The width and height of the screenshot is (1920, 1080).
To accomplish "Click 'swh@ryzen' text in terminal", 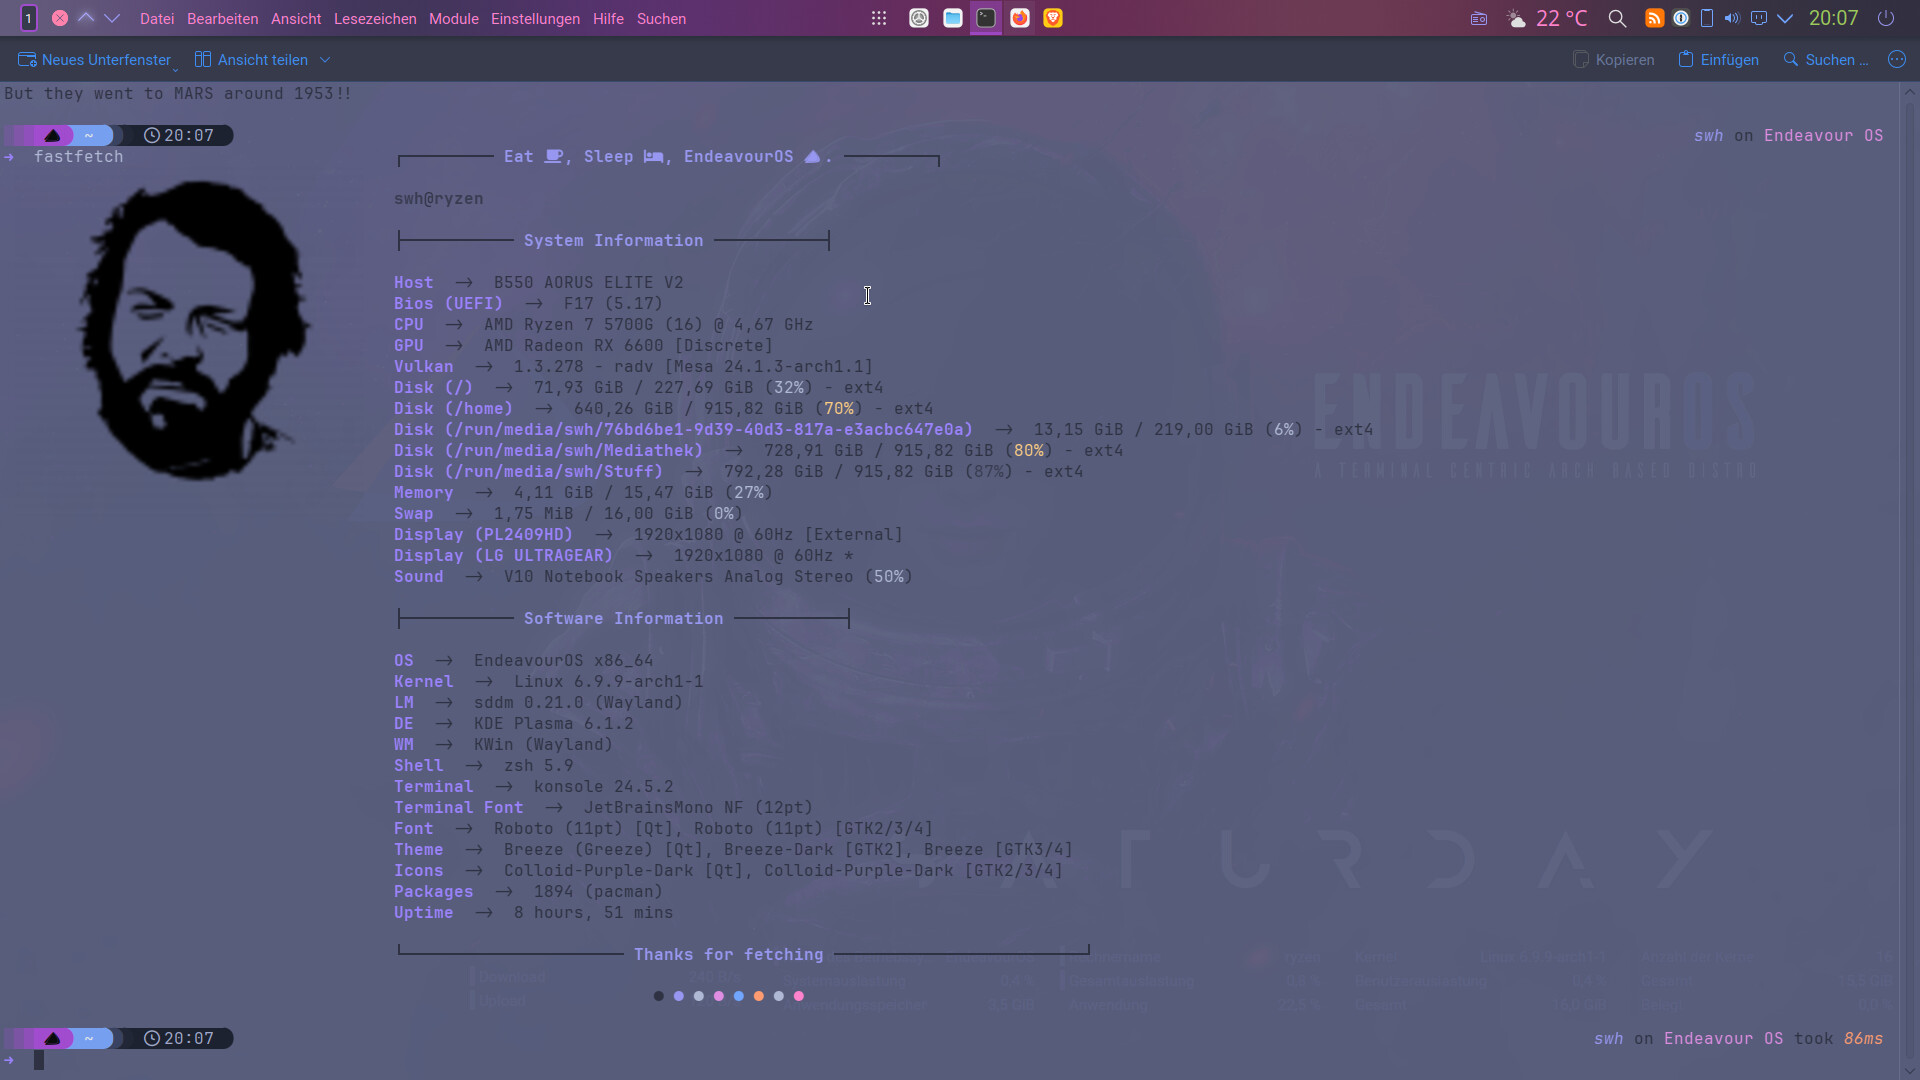I will (x=438, y=198).
